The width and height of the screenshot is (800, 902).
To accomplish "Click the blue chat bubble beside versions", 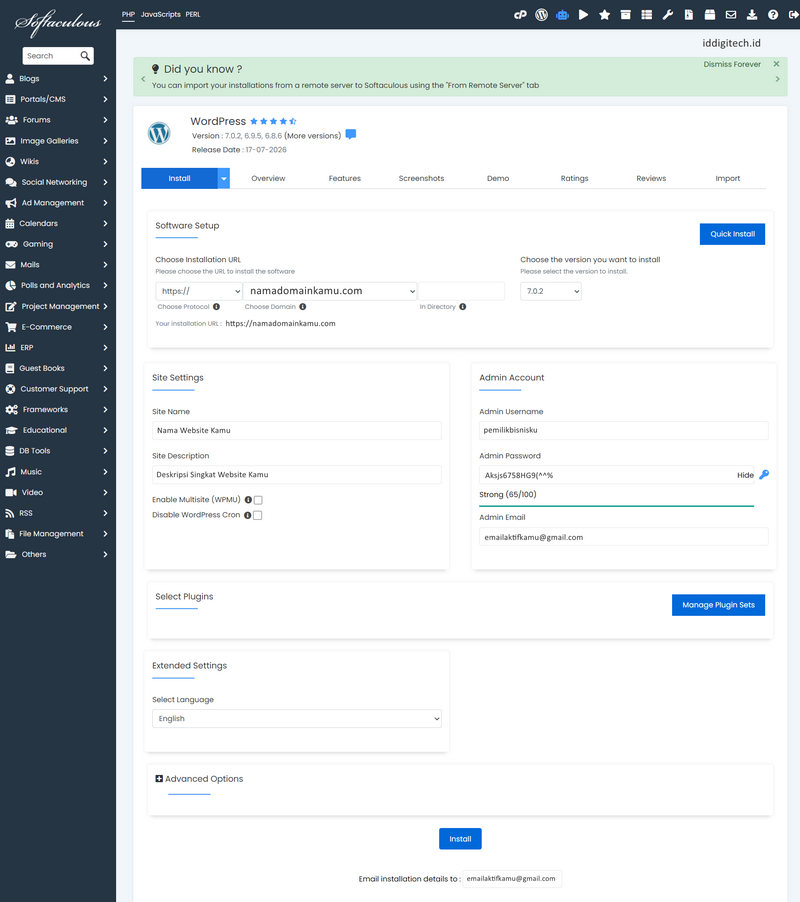I will coord(351,135).
